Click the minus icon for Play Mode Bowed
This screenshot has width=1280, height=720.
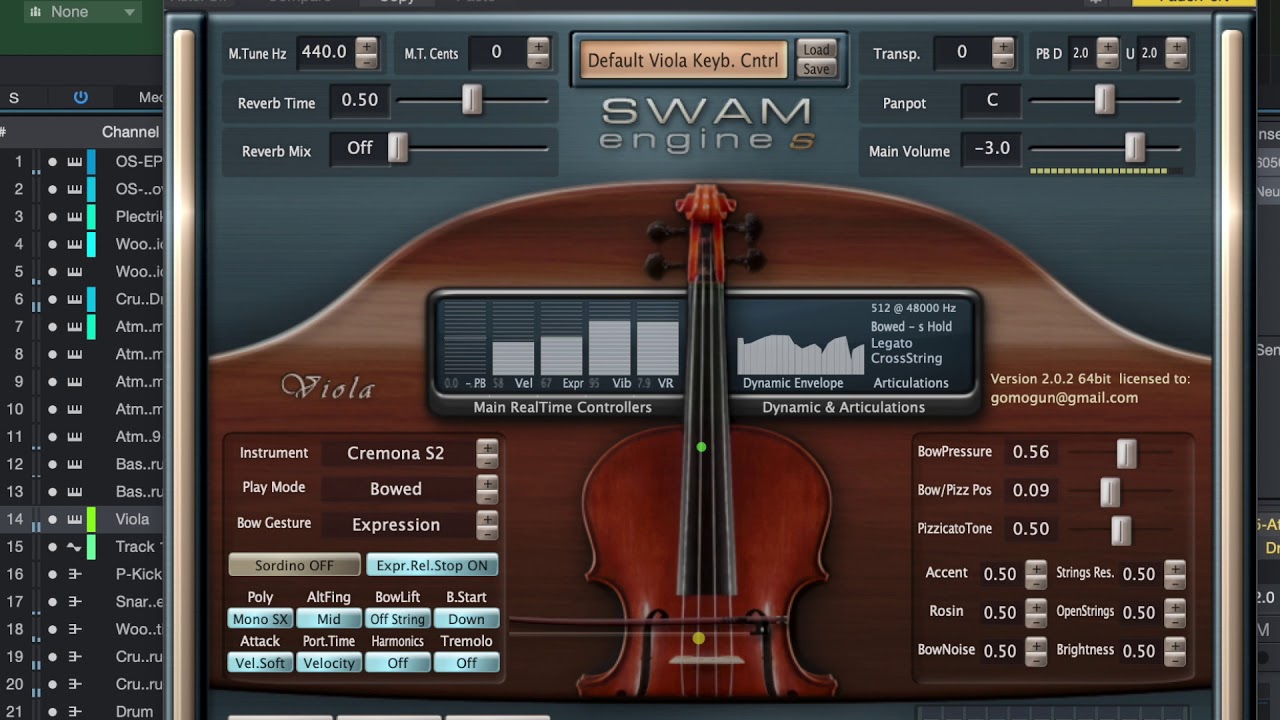click(x=487, y=497)
